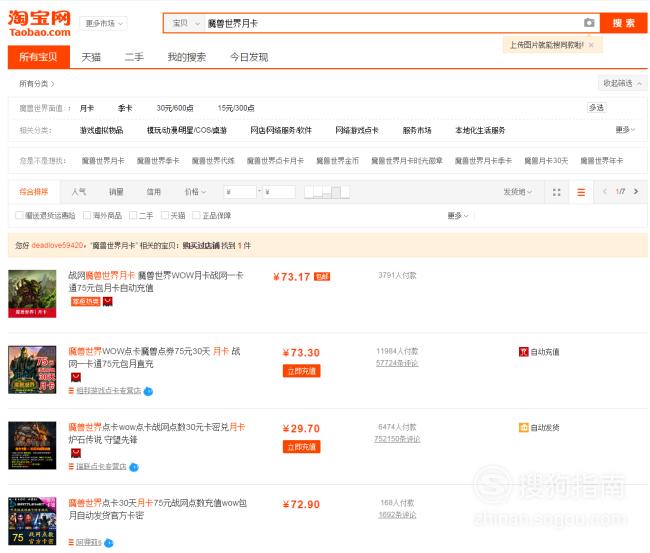Image resolution: width=650 pixels, height=553 pixels.
Task: Open the 更多市场 dropdown
Action: point(104,23)
